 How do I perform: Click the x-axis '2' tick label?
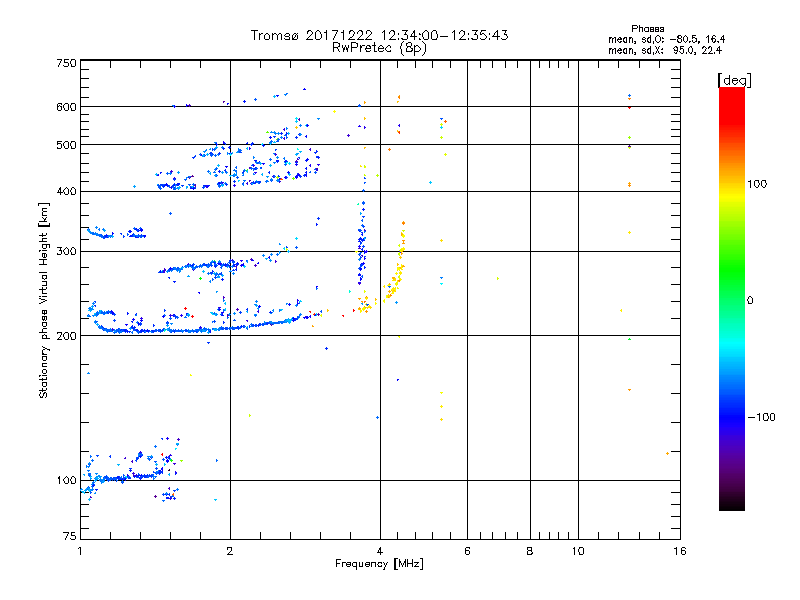point(230,551)
